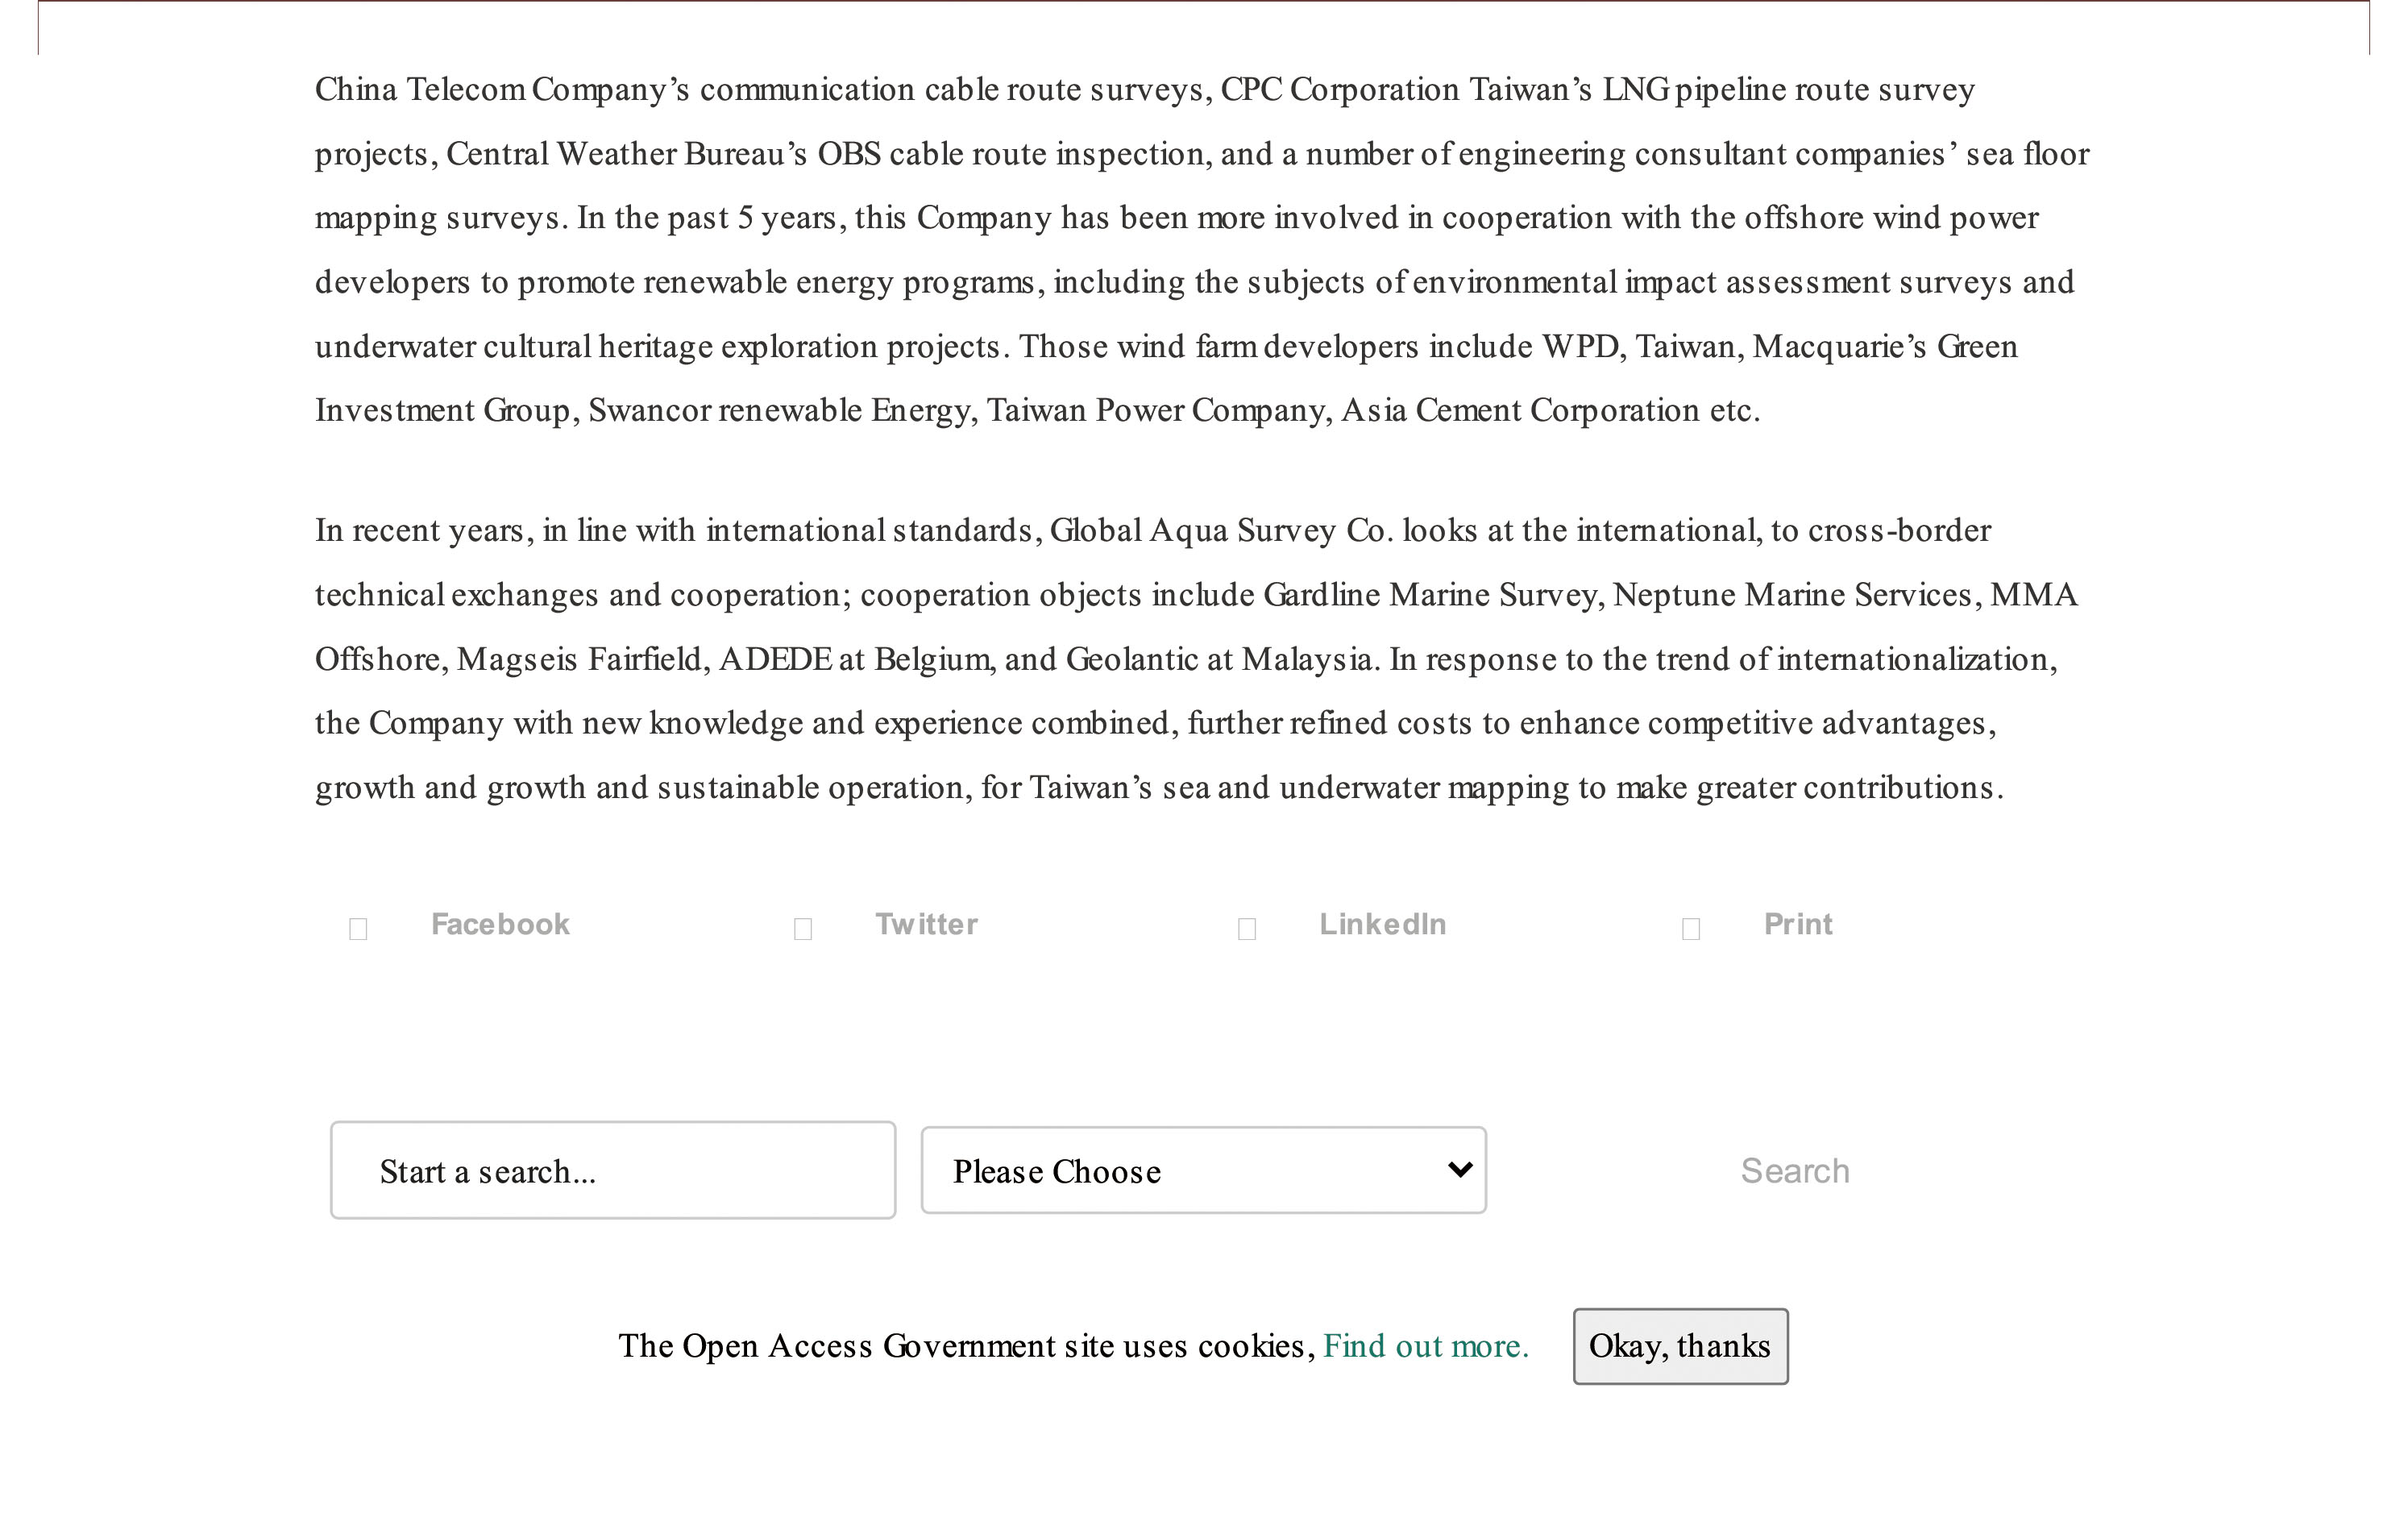Open the Twitter share text link

coord(926,924)
